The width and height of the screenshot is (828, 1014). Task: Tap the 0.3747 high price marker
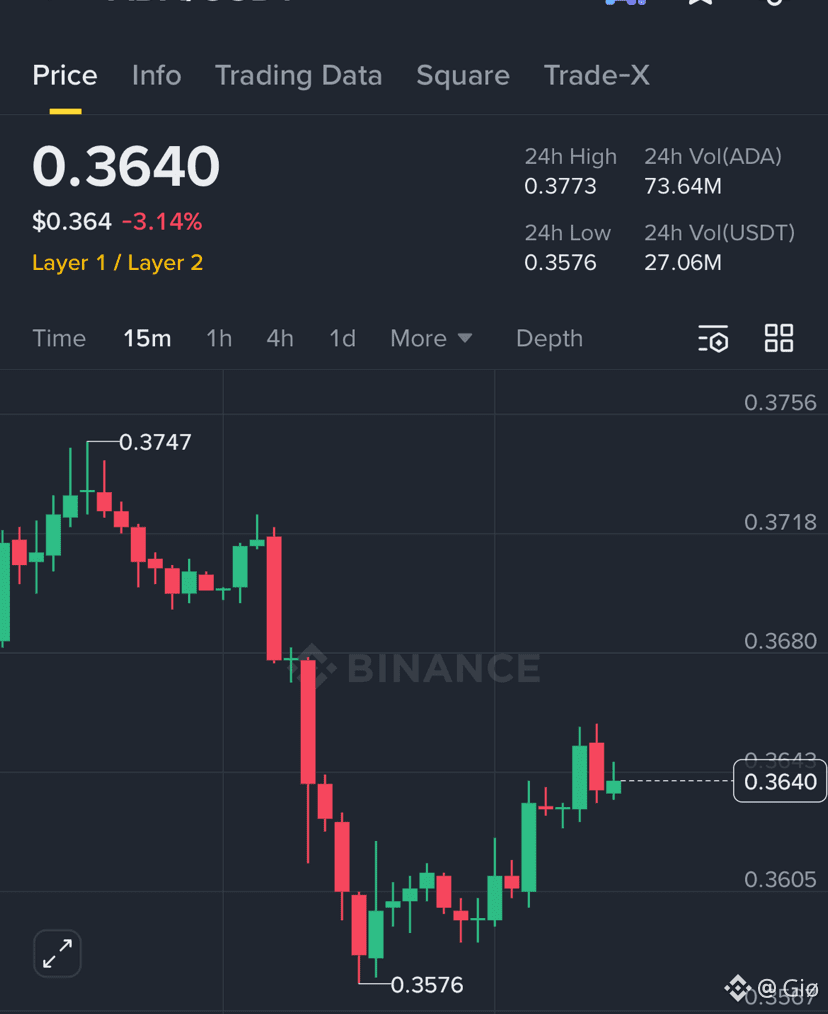tap(155, 442)
